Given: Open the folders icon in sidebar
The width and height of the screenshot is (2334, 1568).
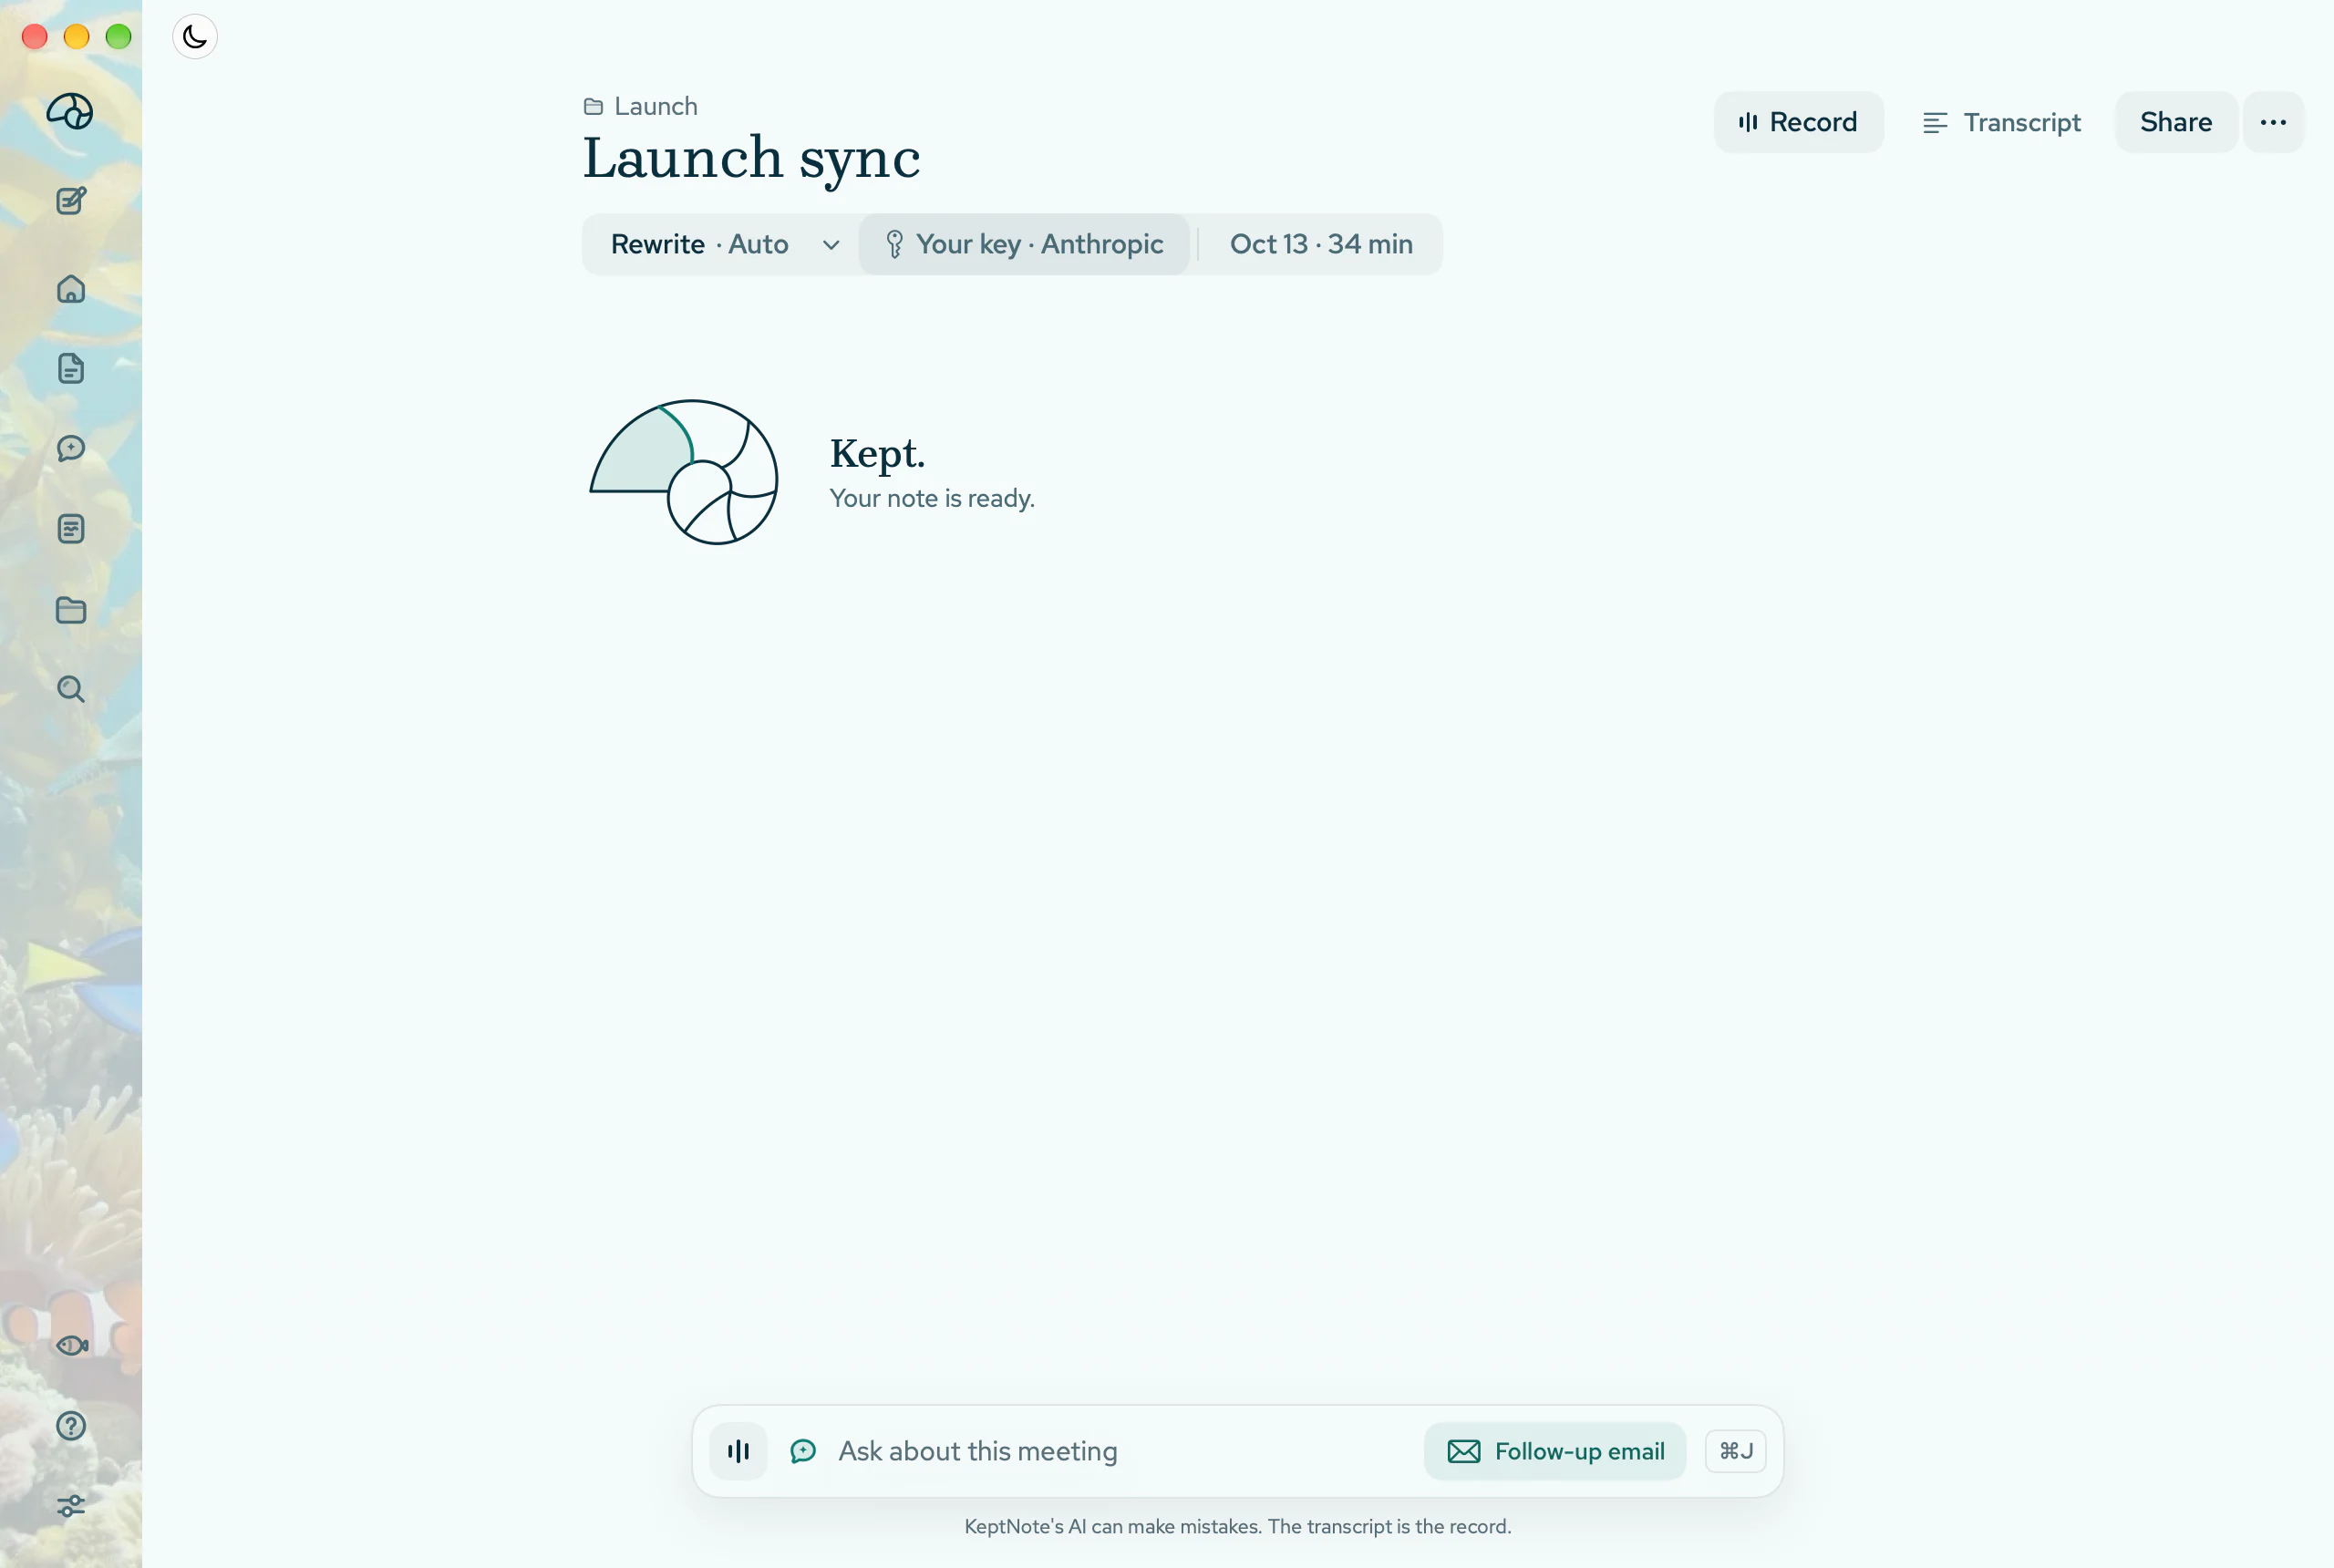Looking at the screenshot, I should coord(71,609).
